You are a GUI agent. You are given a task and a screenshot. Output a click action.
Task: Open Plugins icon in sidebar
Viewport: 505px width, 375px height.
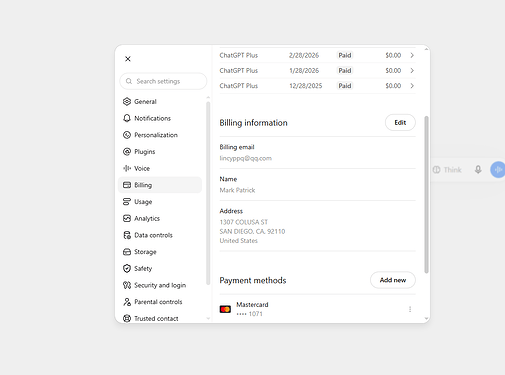pos(127,152)
